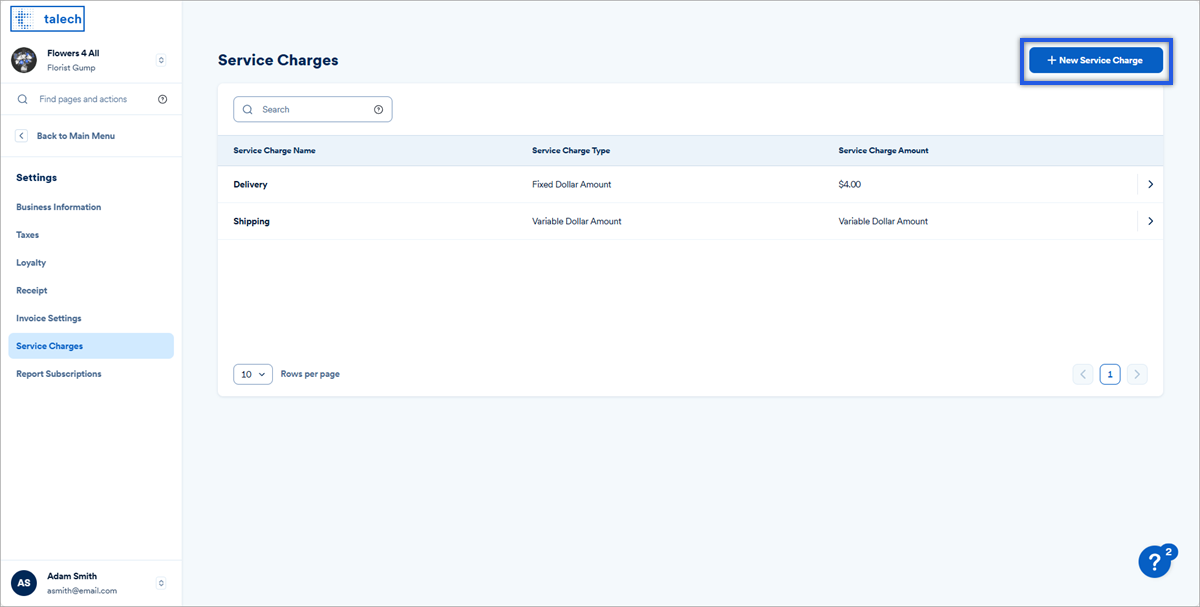Image resolution: width=1200 pixels, height=607 pixels.
Task: Open Business Information settings
Action: 58,207
